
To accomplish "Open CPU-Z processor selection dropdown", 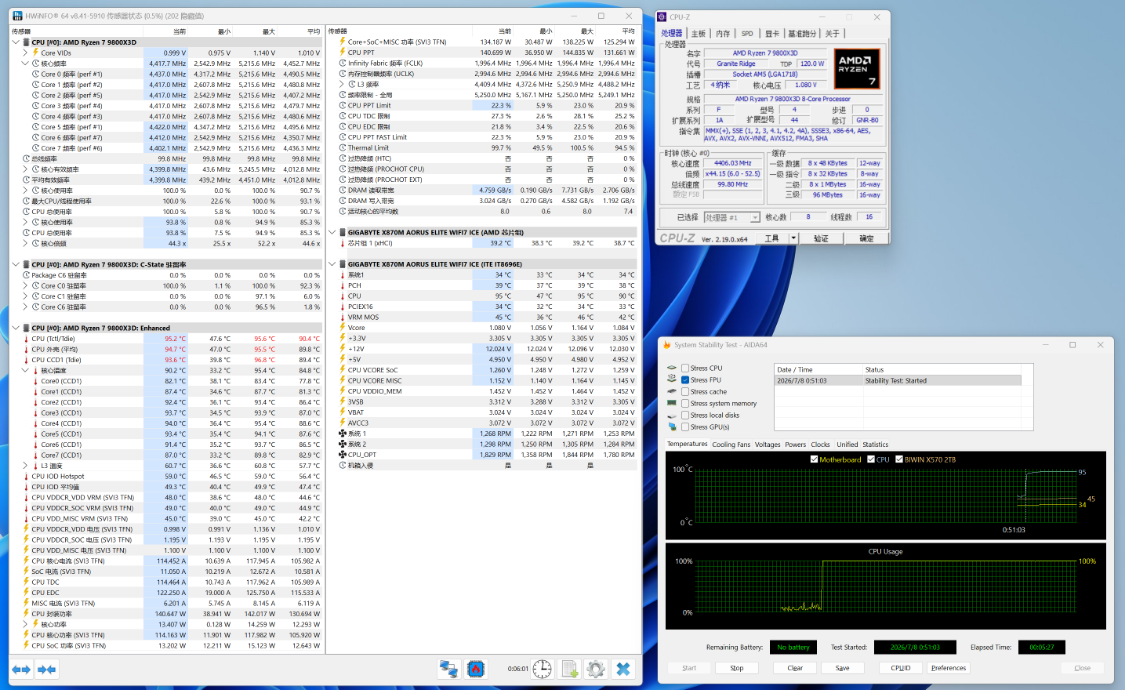I will [x=755, y=217].
